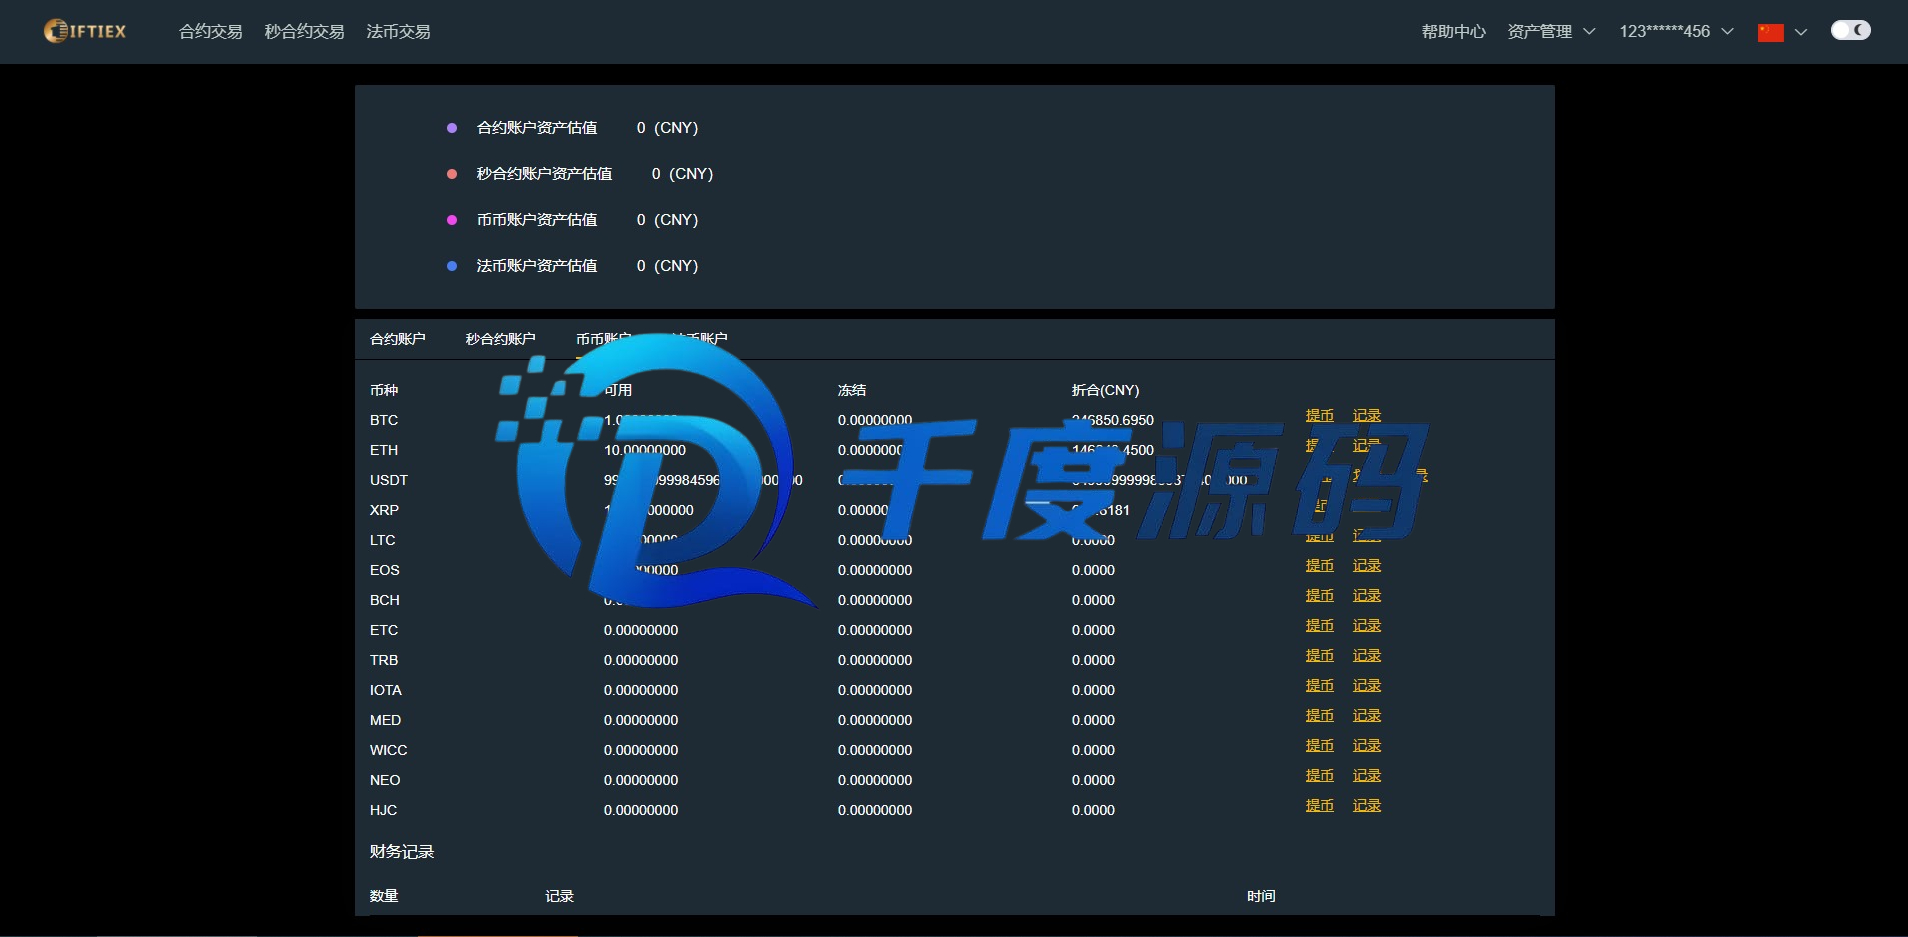Click 记录 for the WICC row
Image resolution: width=1908 pixels, height=937 pixels.
click(1367, 745)
